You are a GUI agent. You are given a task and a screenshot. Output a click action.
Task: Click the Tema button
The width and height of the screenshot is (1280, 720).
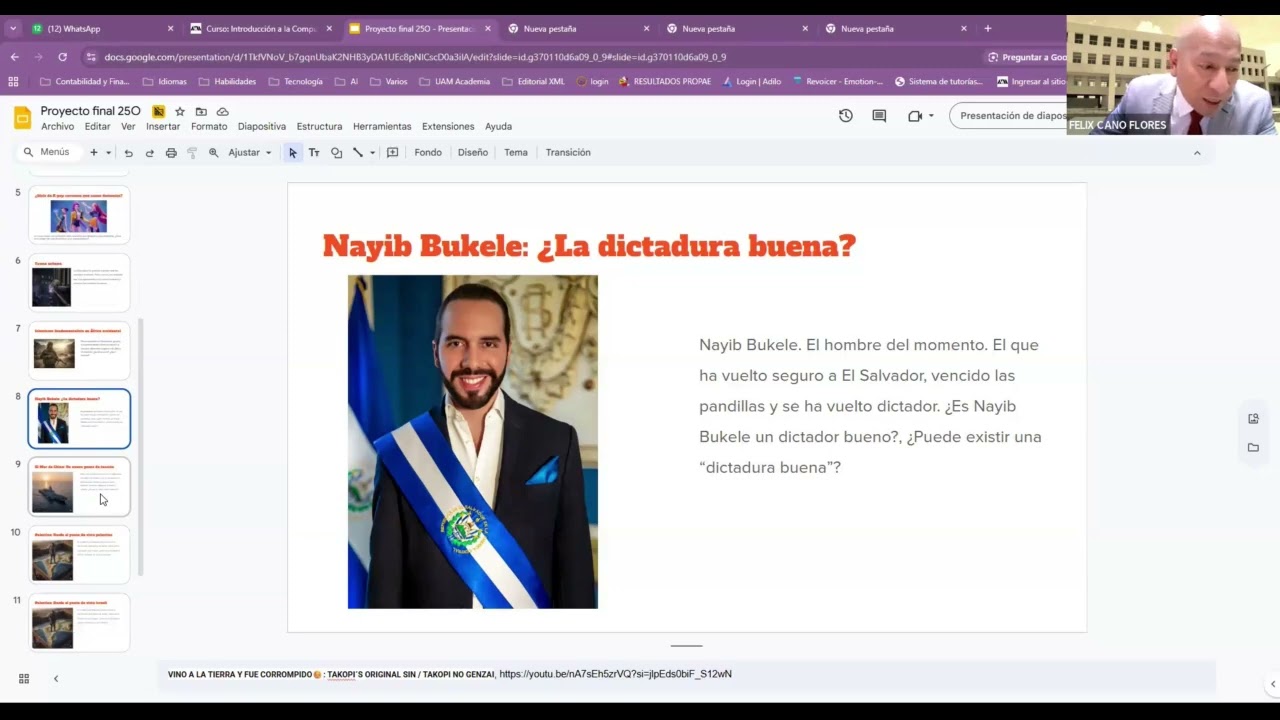coord(516,153)
